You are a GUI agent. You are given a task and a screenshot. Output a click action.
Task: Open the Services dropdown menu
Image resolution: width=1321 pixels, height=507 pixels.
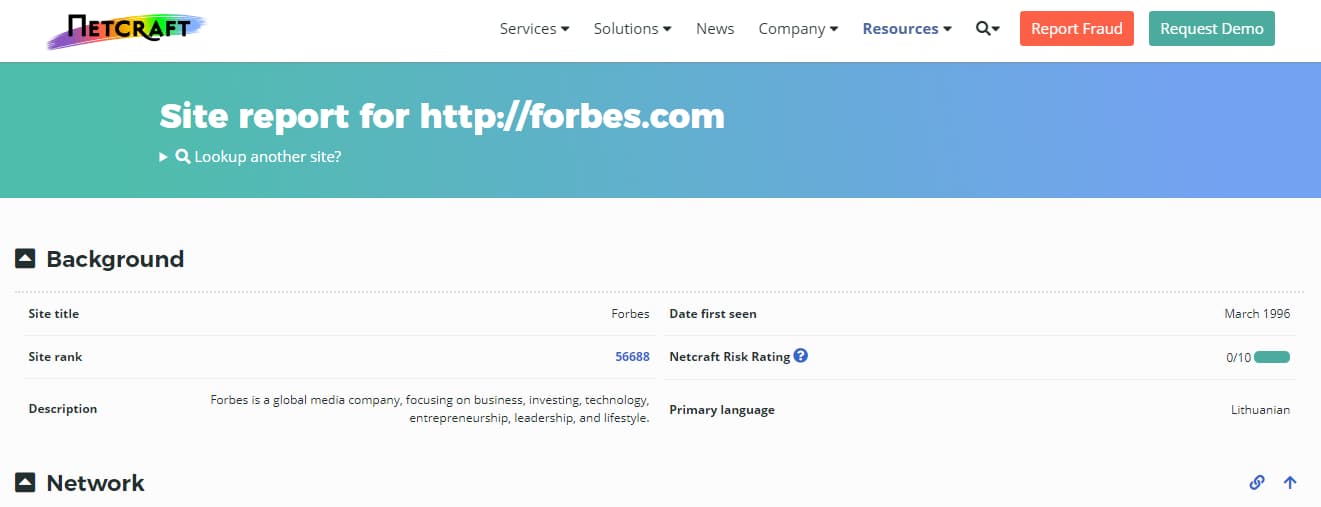coord(534,29)
